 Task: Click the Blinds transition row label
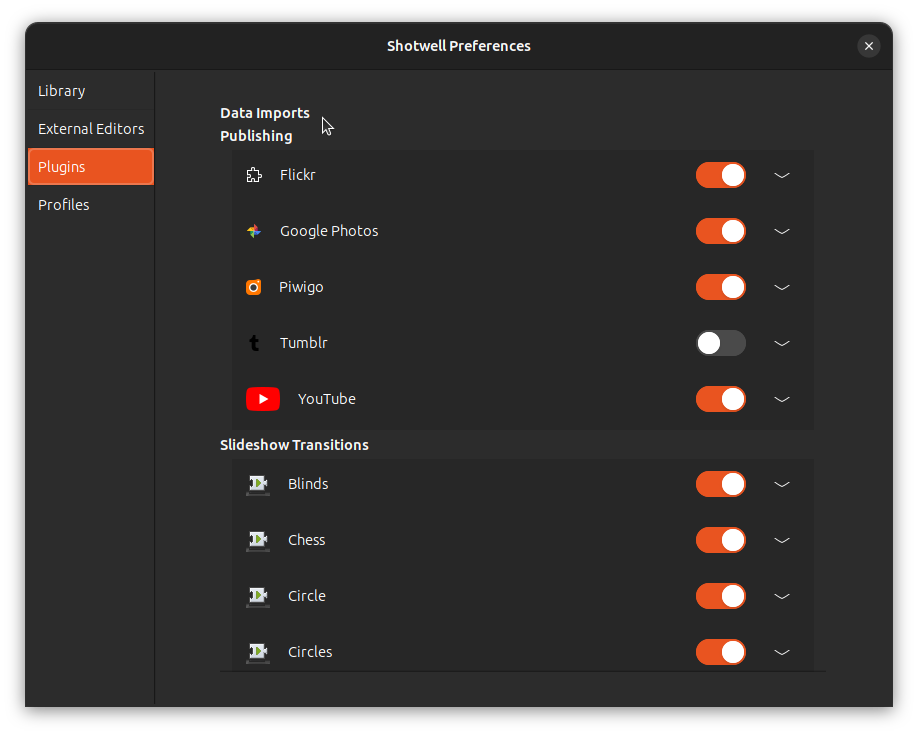(x=308, y=484)
